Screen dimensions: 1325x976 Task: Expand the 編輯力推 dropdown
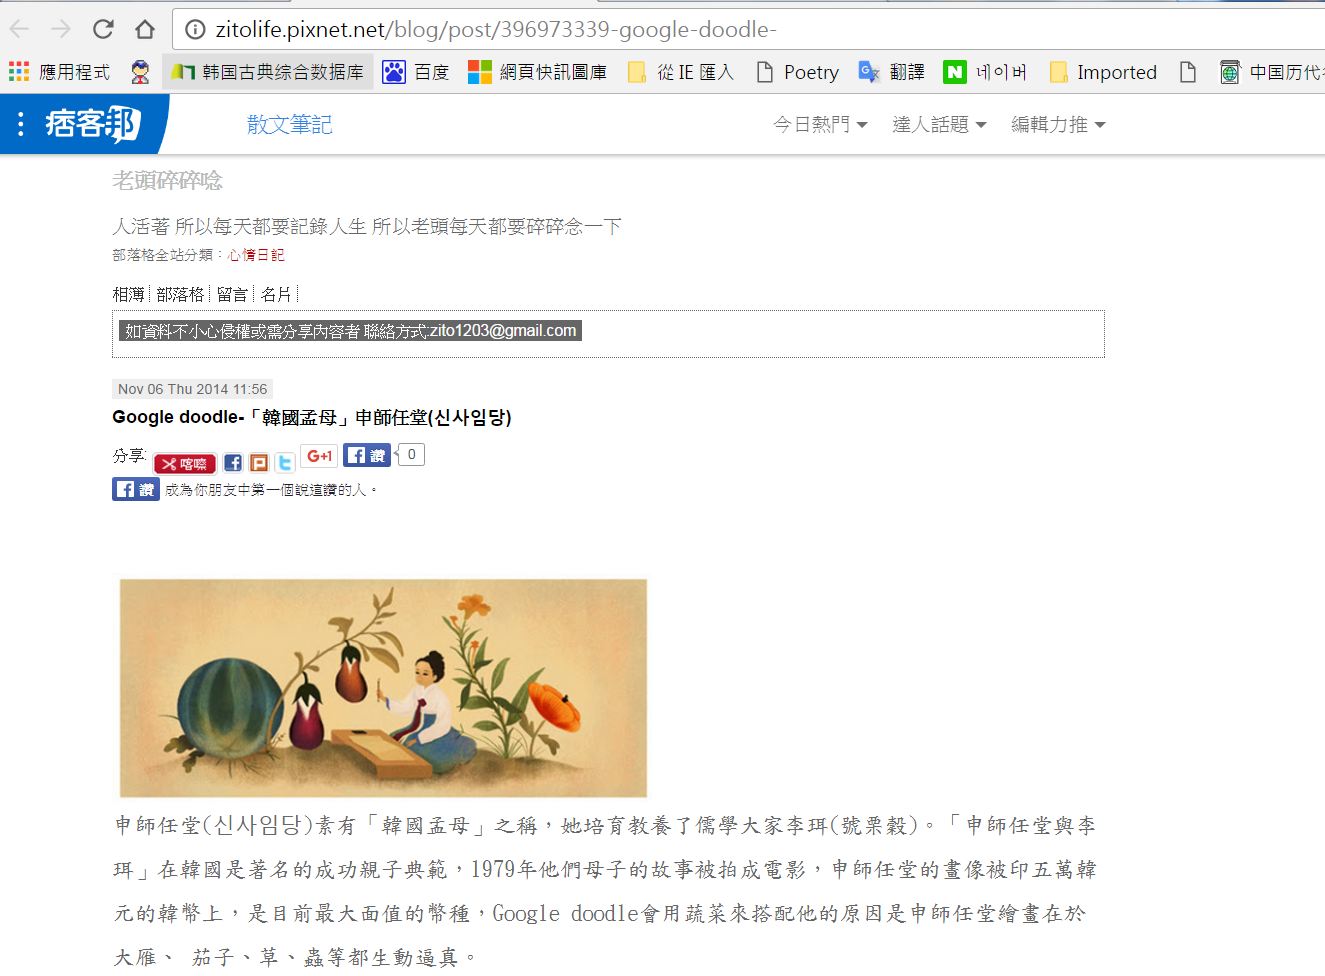pyautogui.click(x=1058, y=124)
